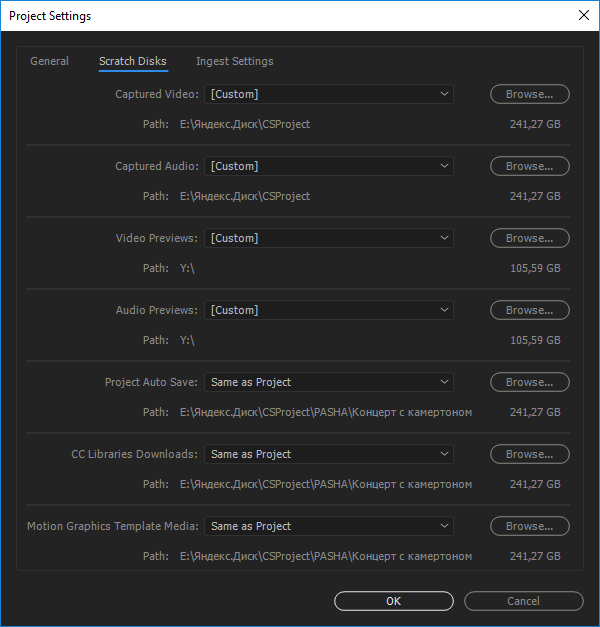This screenshot has height=627, width=600.
Task: Open the Captured Video location dropdown
Action: pos(329,94)
